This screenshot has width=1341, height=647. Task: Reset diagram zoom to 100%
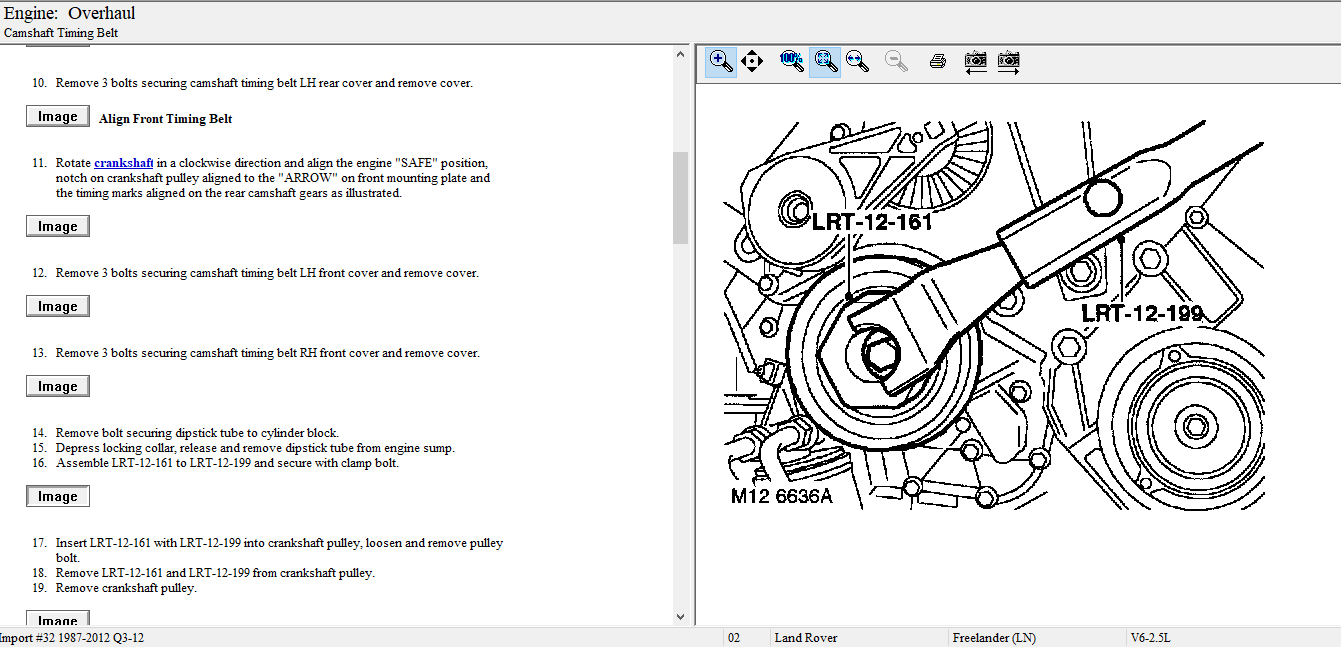792,61
